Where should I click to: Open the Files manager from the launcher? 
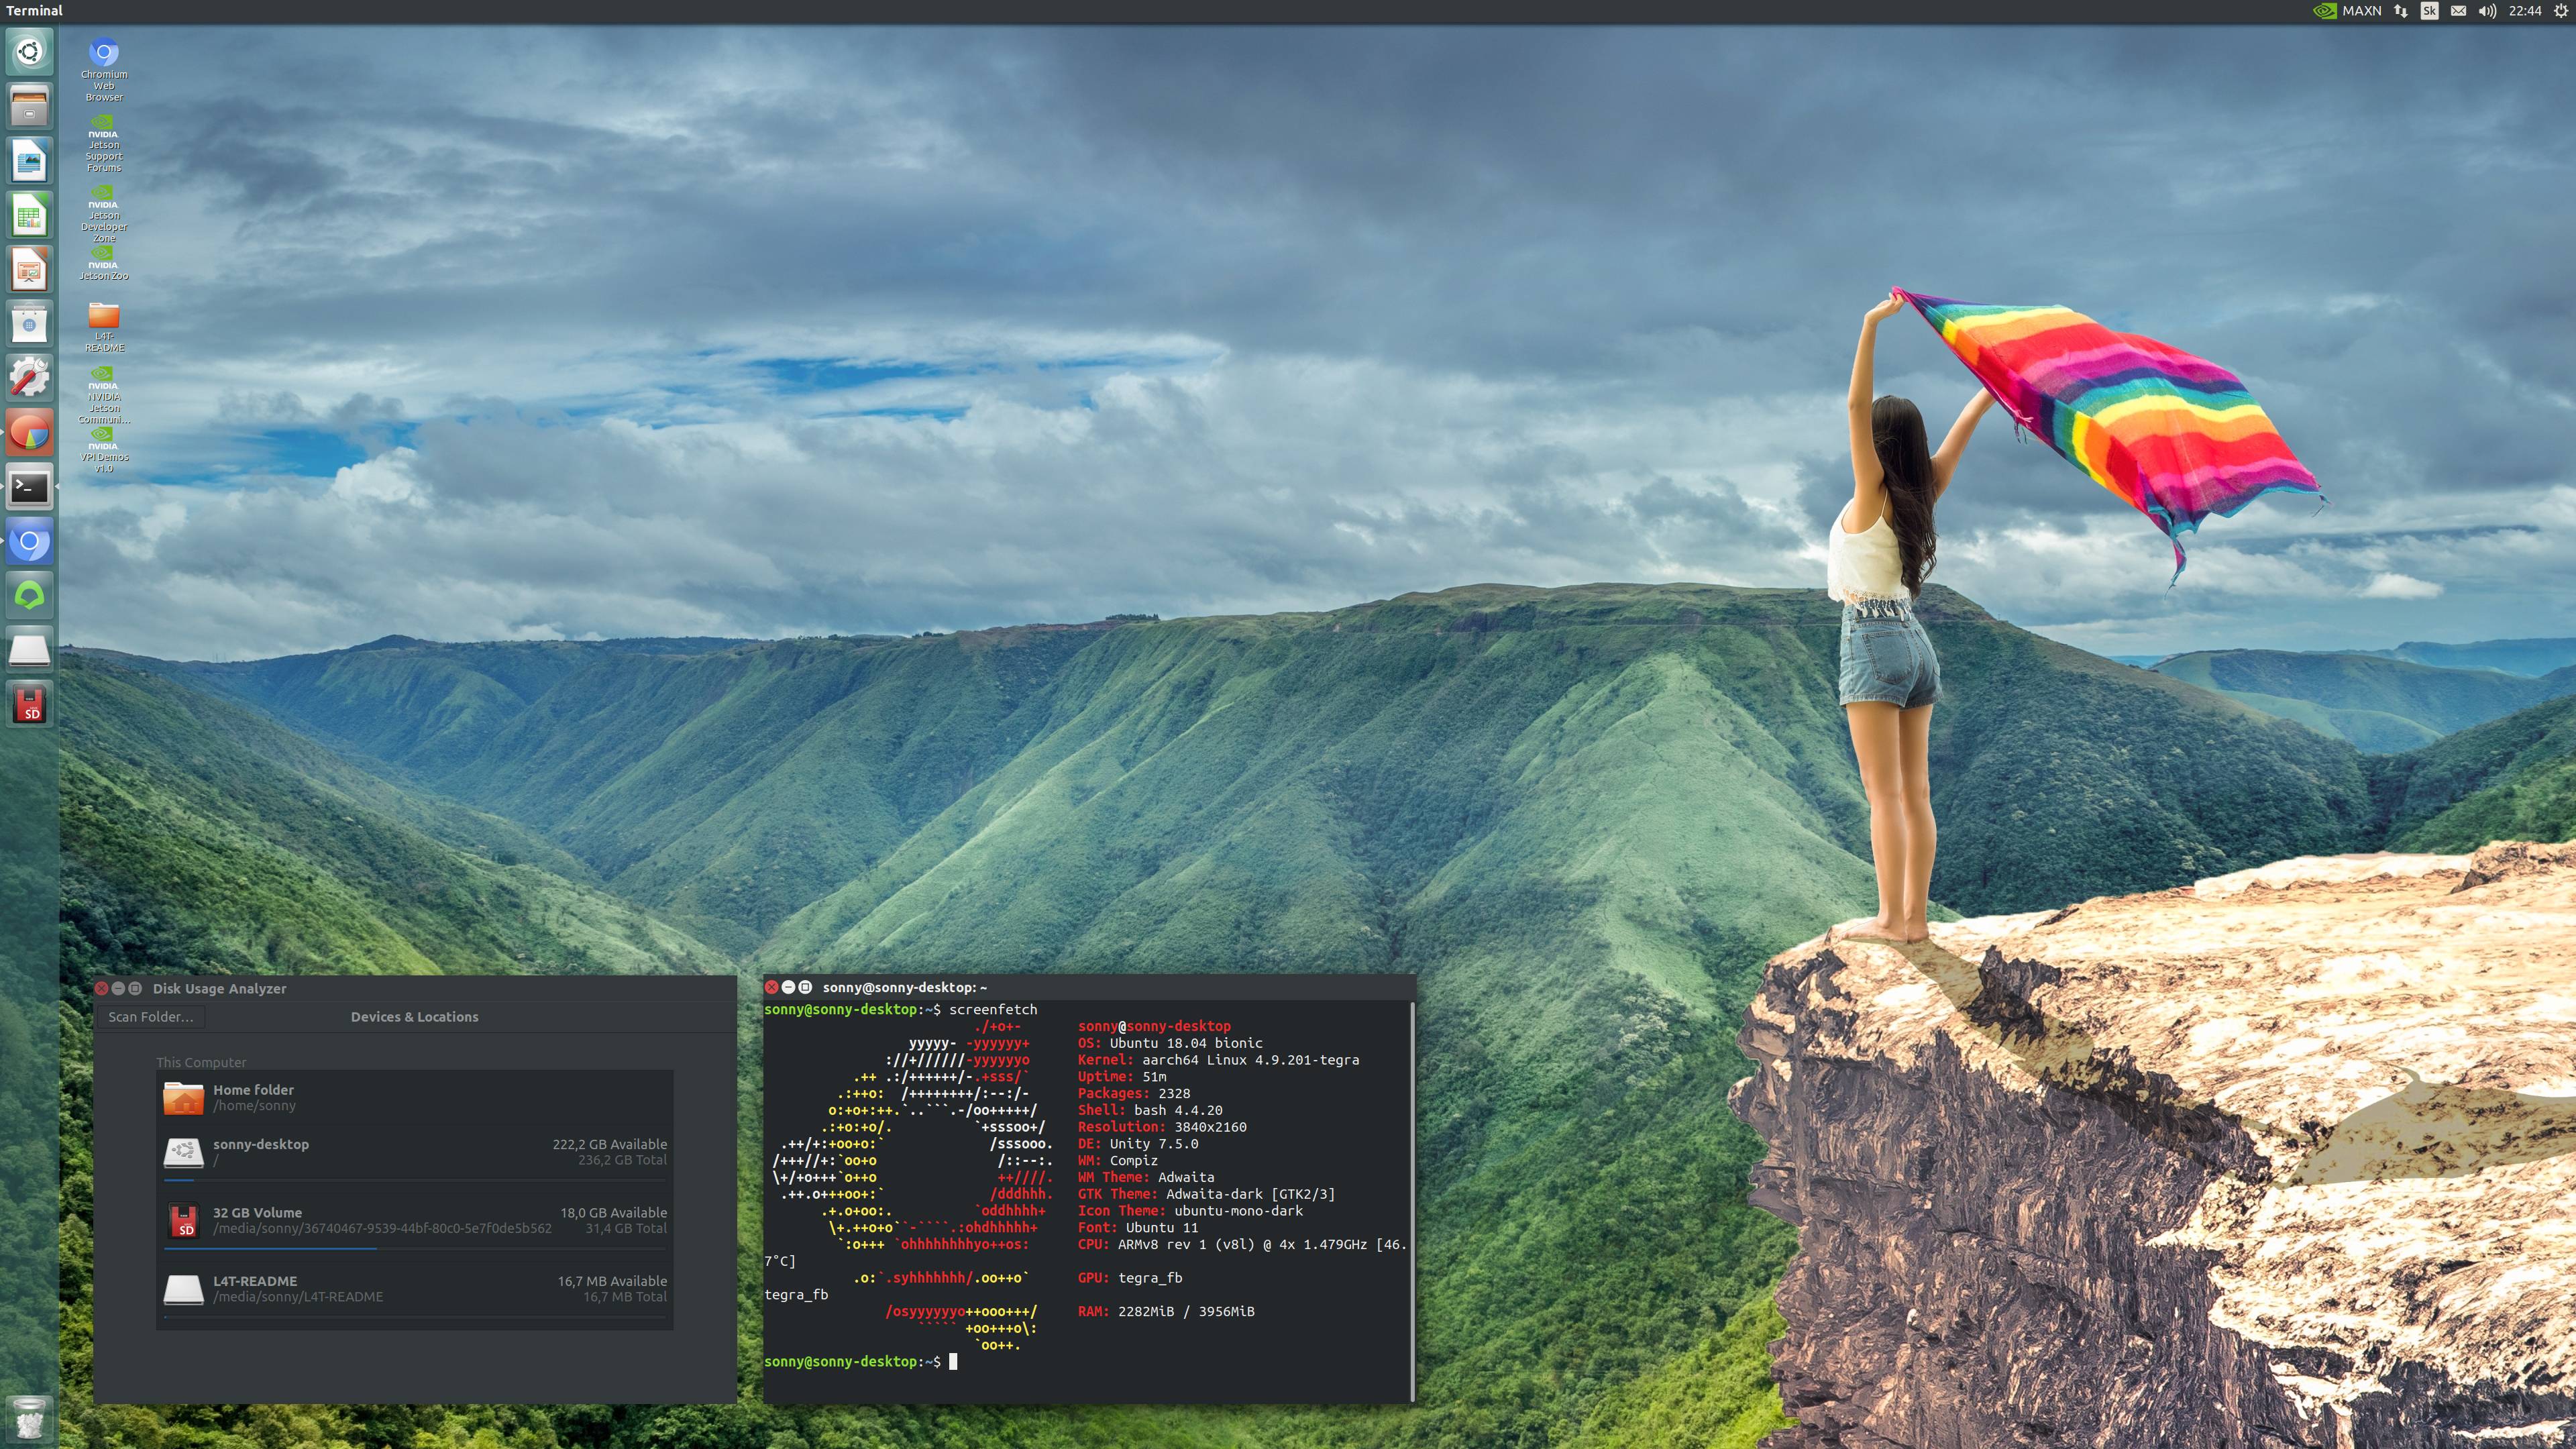tap(29, 105)
